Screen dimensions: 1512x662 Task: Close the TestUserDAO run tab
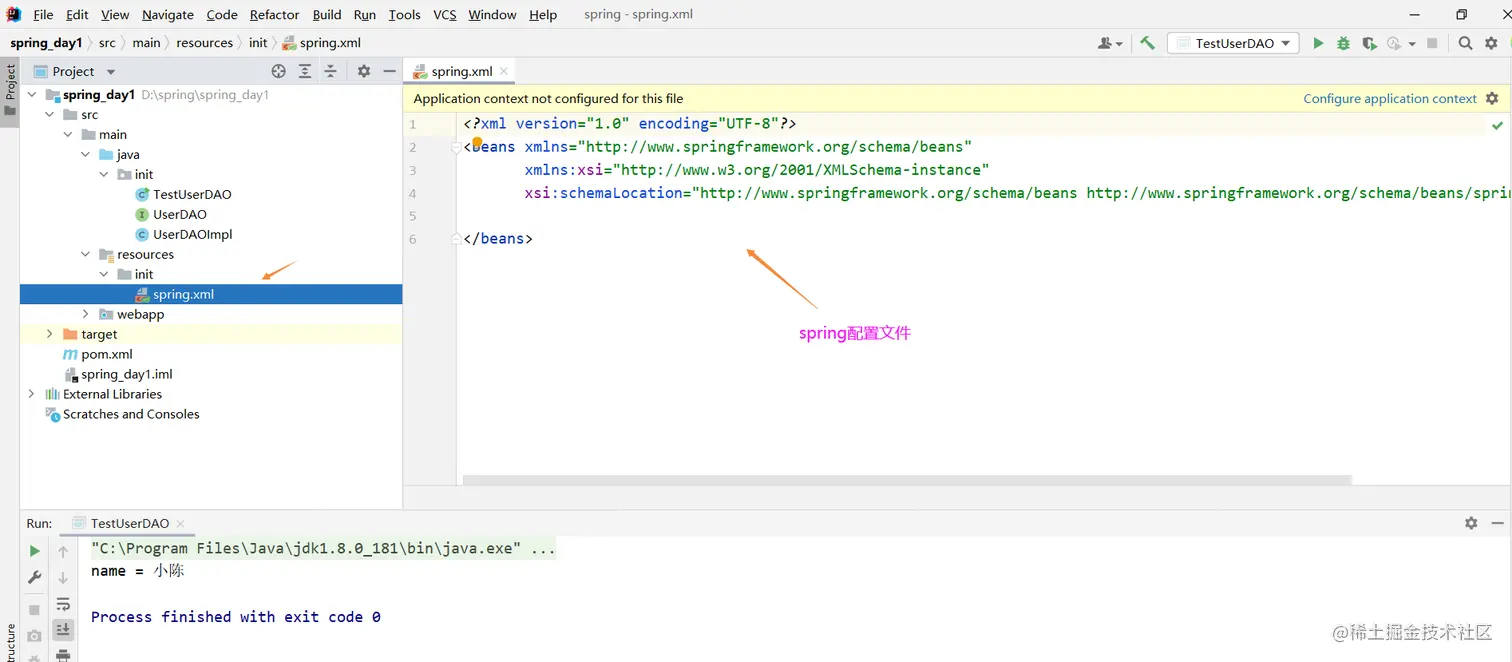pyautogui.click(x=180, y=523)
